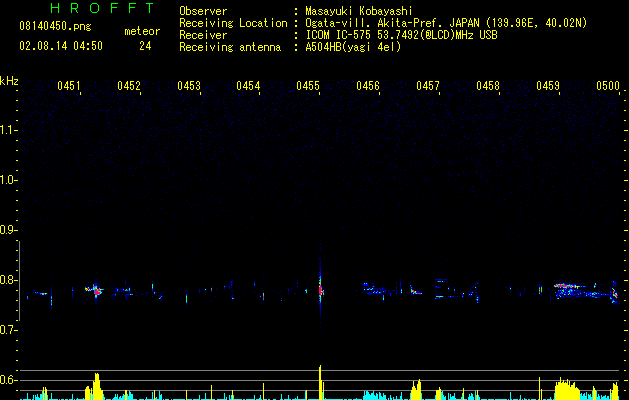Click the 0454 time marker
Image resolution: width=629 pixels, height=400 pixels.
(248, 86)
